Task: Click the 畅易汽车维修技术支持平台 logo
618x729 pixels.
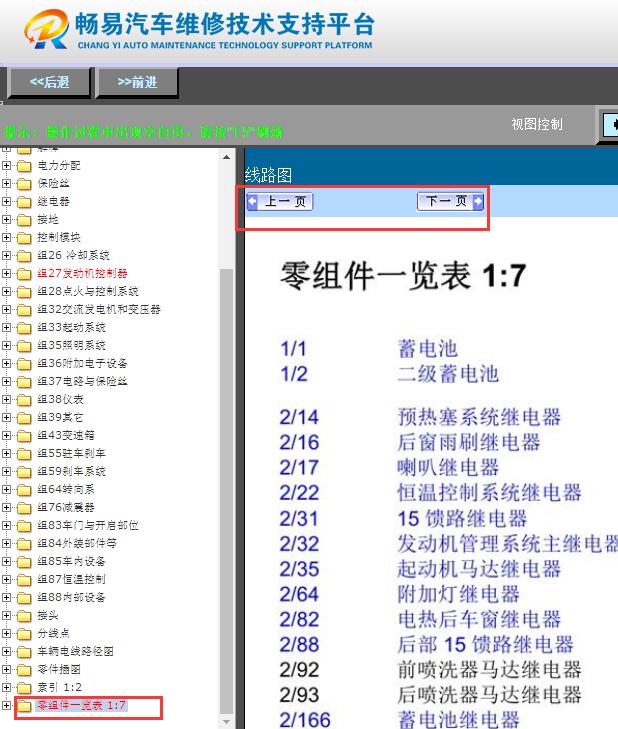Action: [199, 29]
